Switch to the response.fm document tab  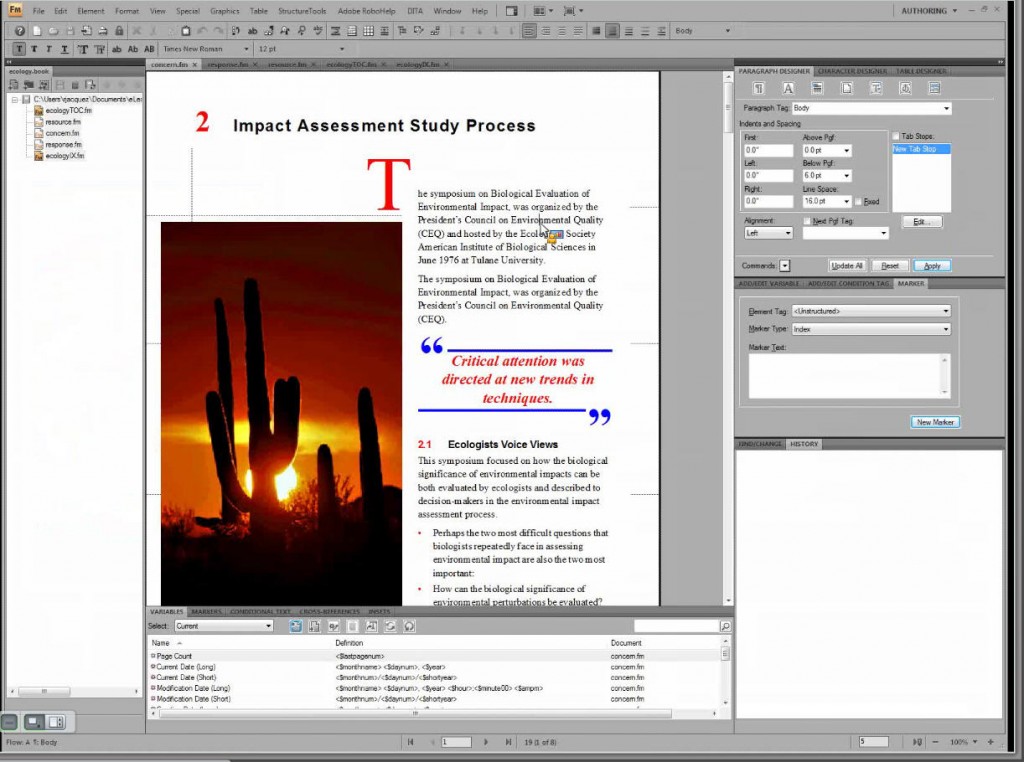click(227, 65)
